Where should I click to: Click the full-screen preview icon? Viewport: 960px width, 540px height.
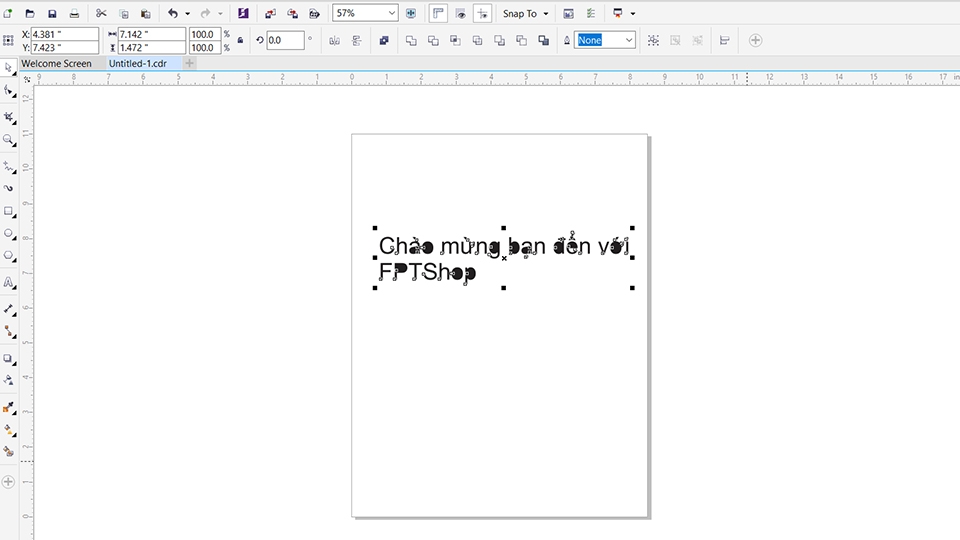(411, 13)
